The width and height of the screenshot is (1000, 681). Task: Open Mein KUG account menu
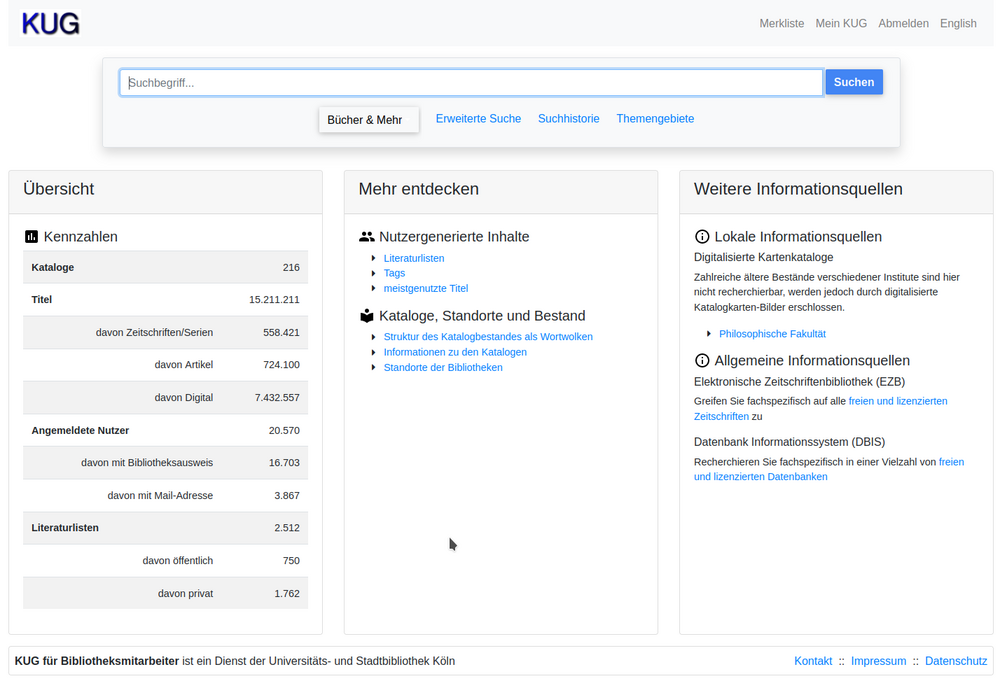click(x=841, y=24)
